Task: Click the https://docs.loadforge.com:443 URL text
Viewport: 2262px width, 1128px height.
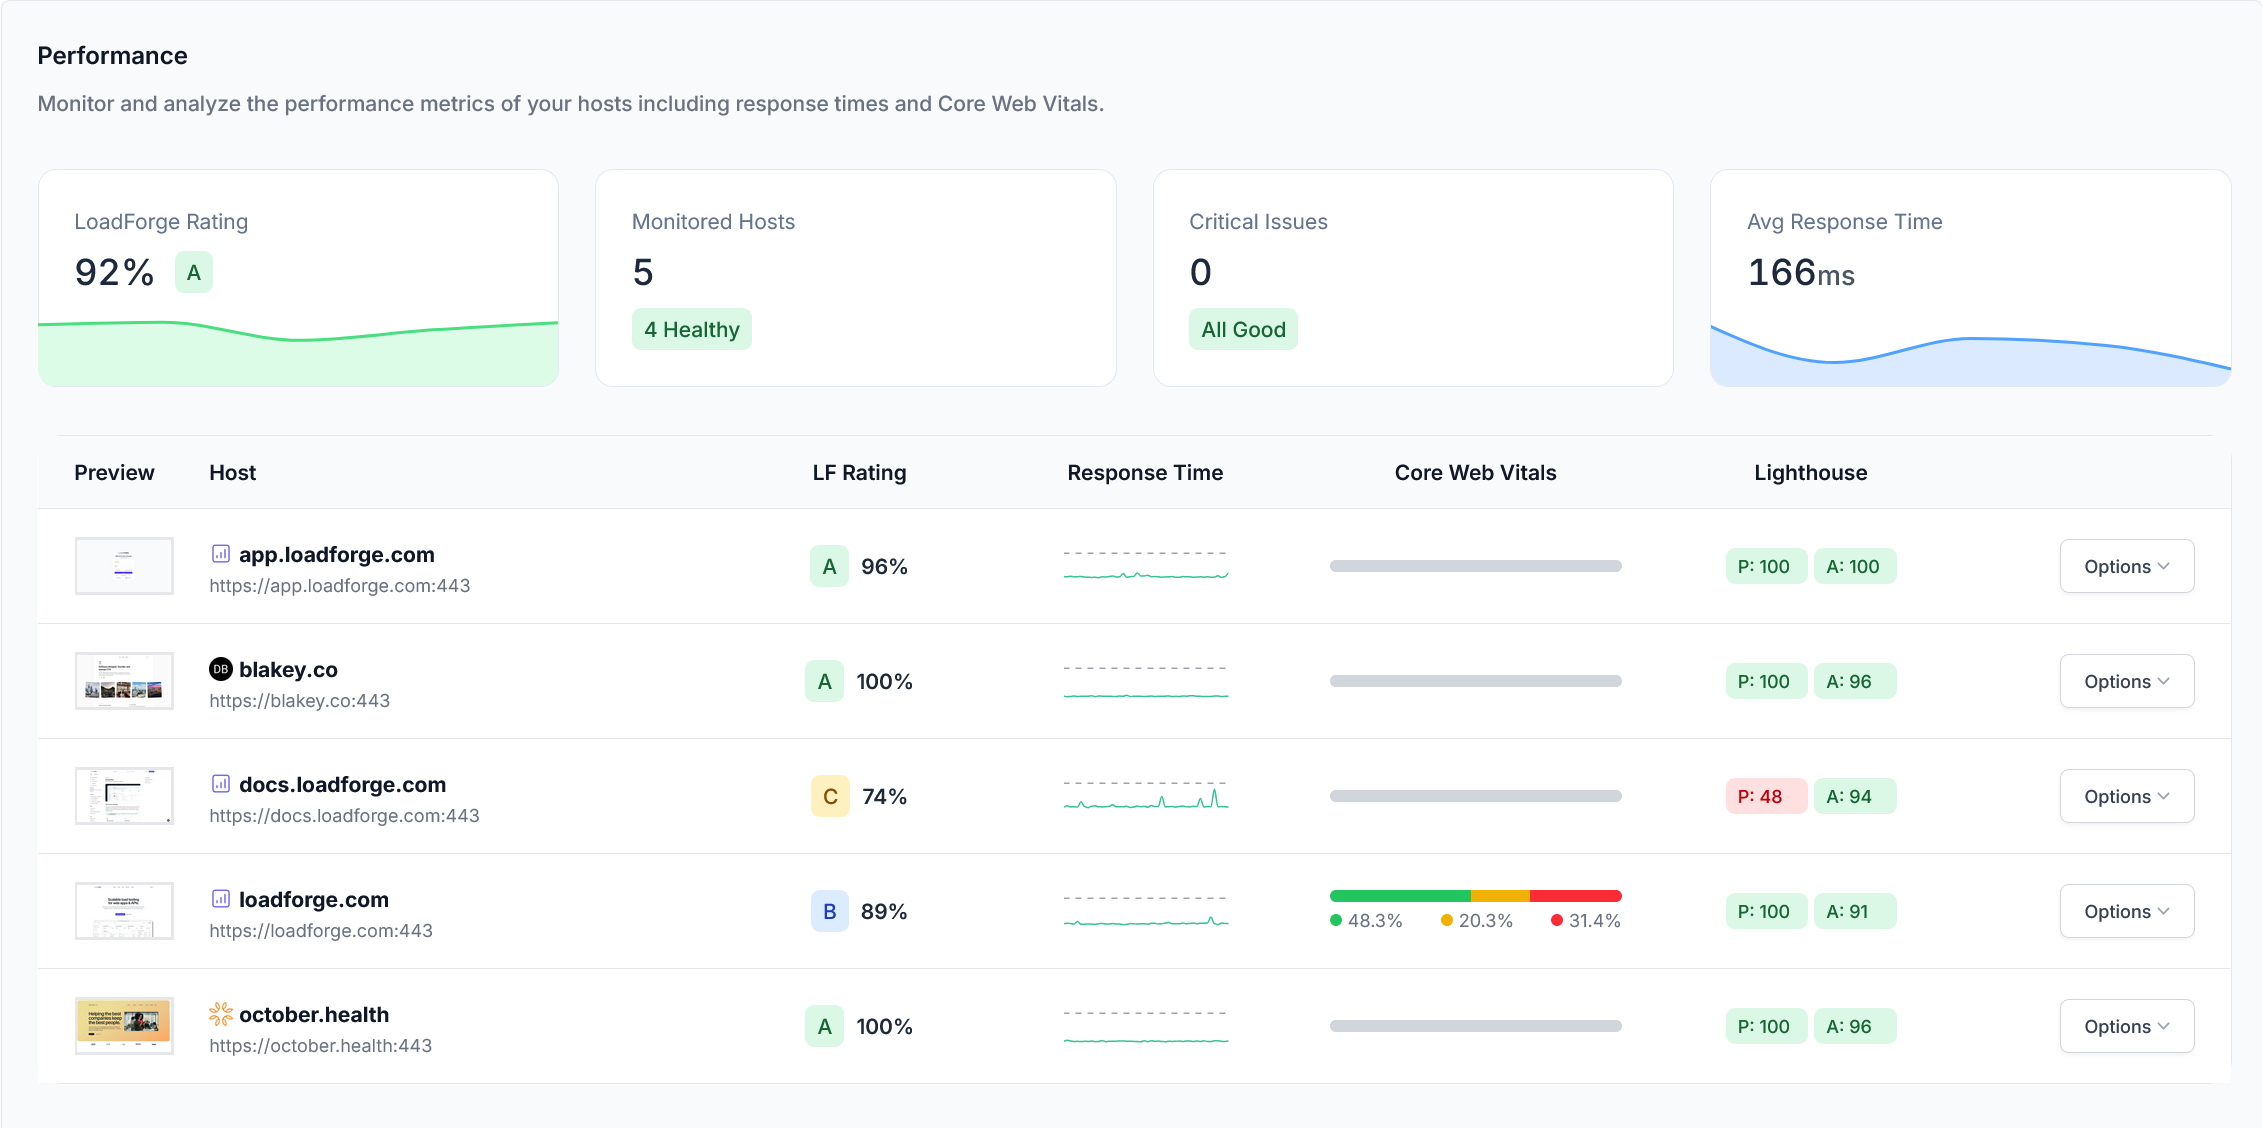Action: pyautogui.click(x=344, y=815)
